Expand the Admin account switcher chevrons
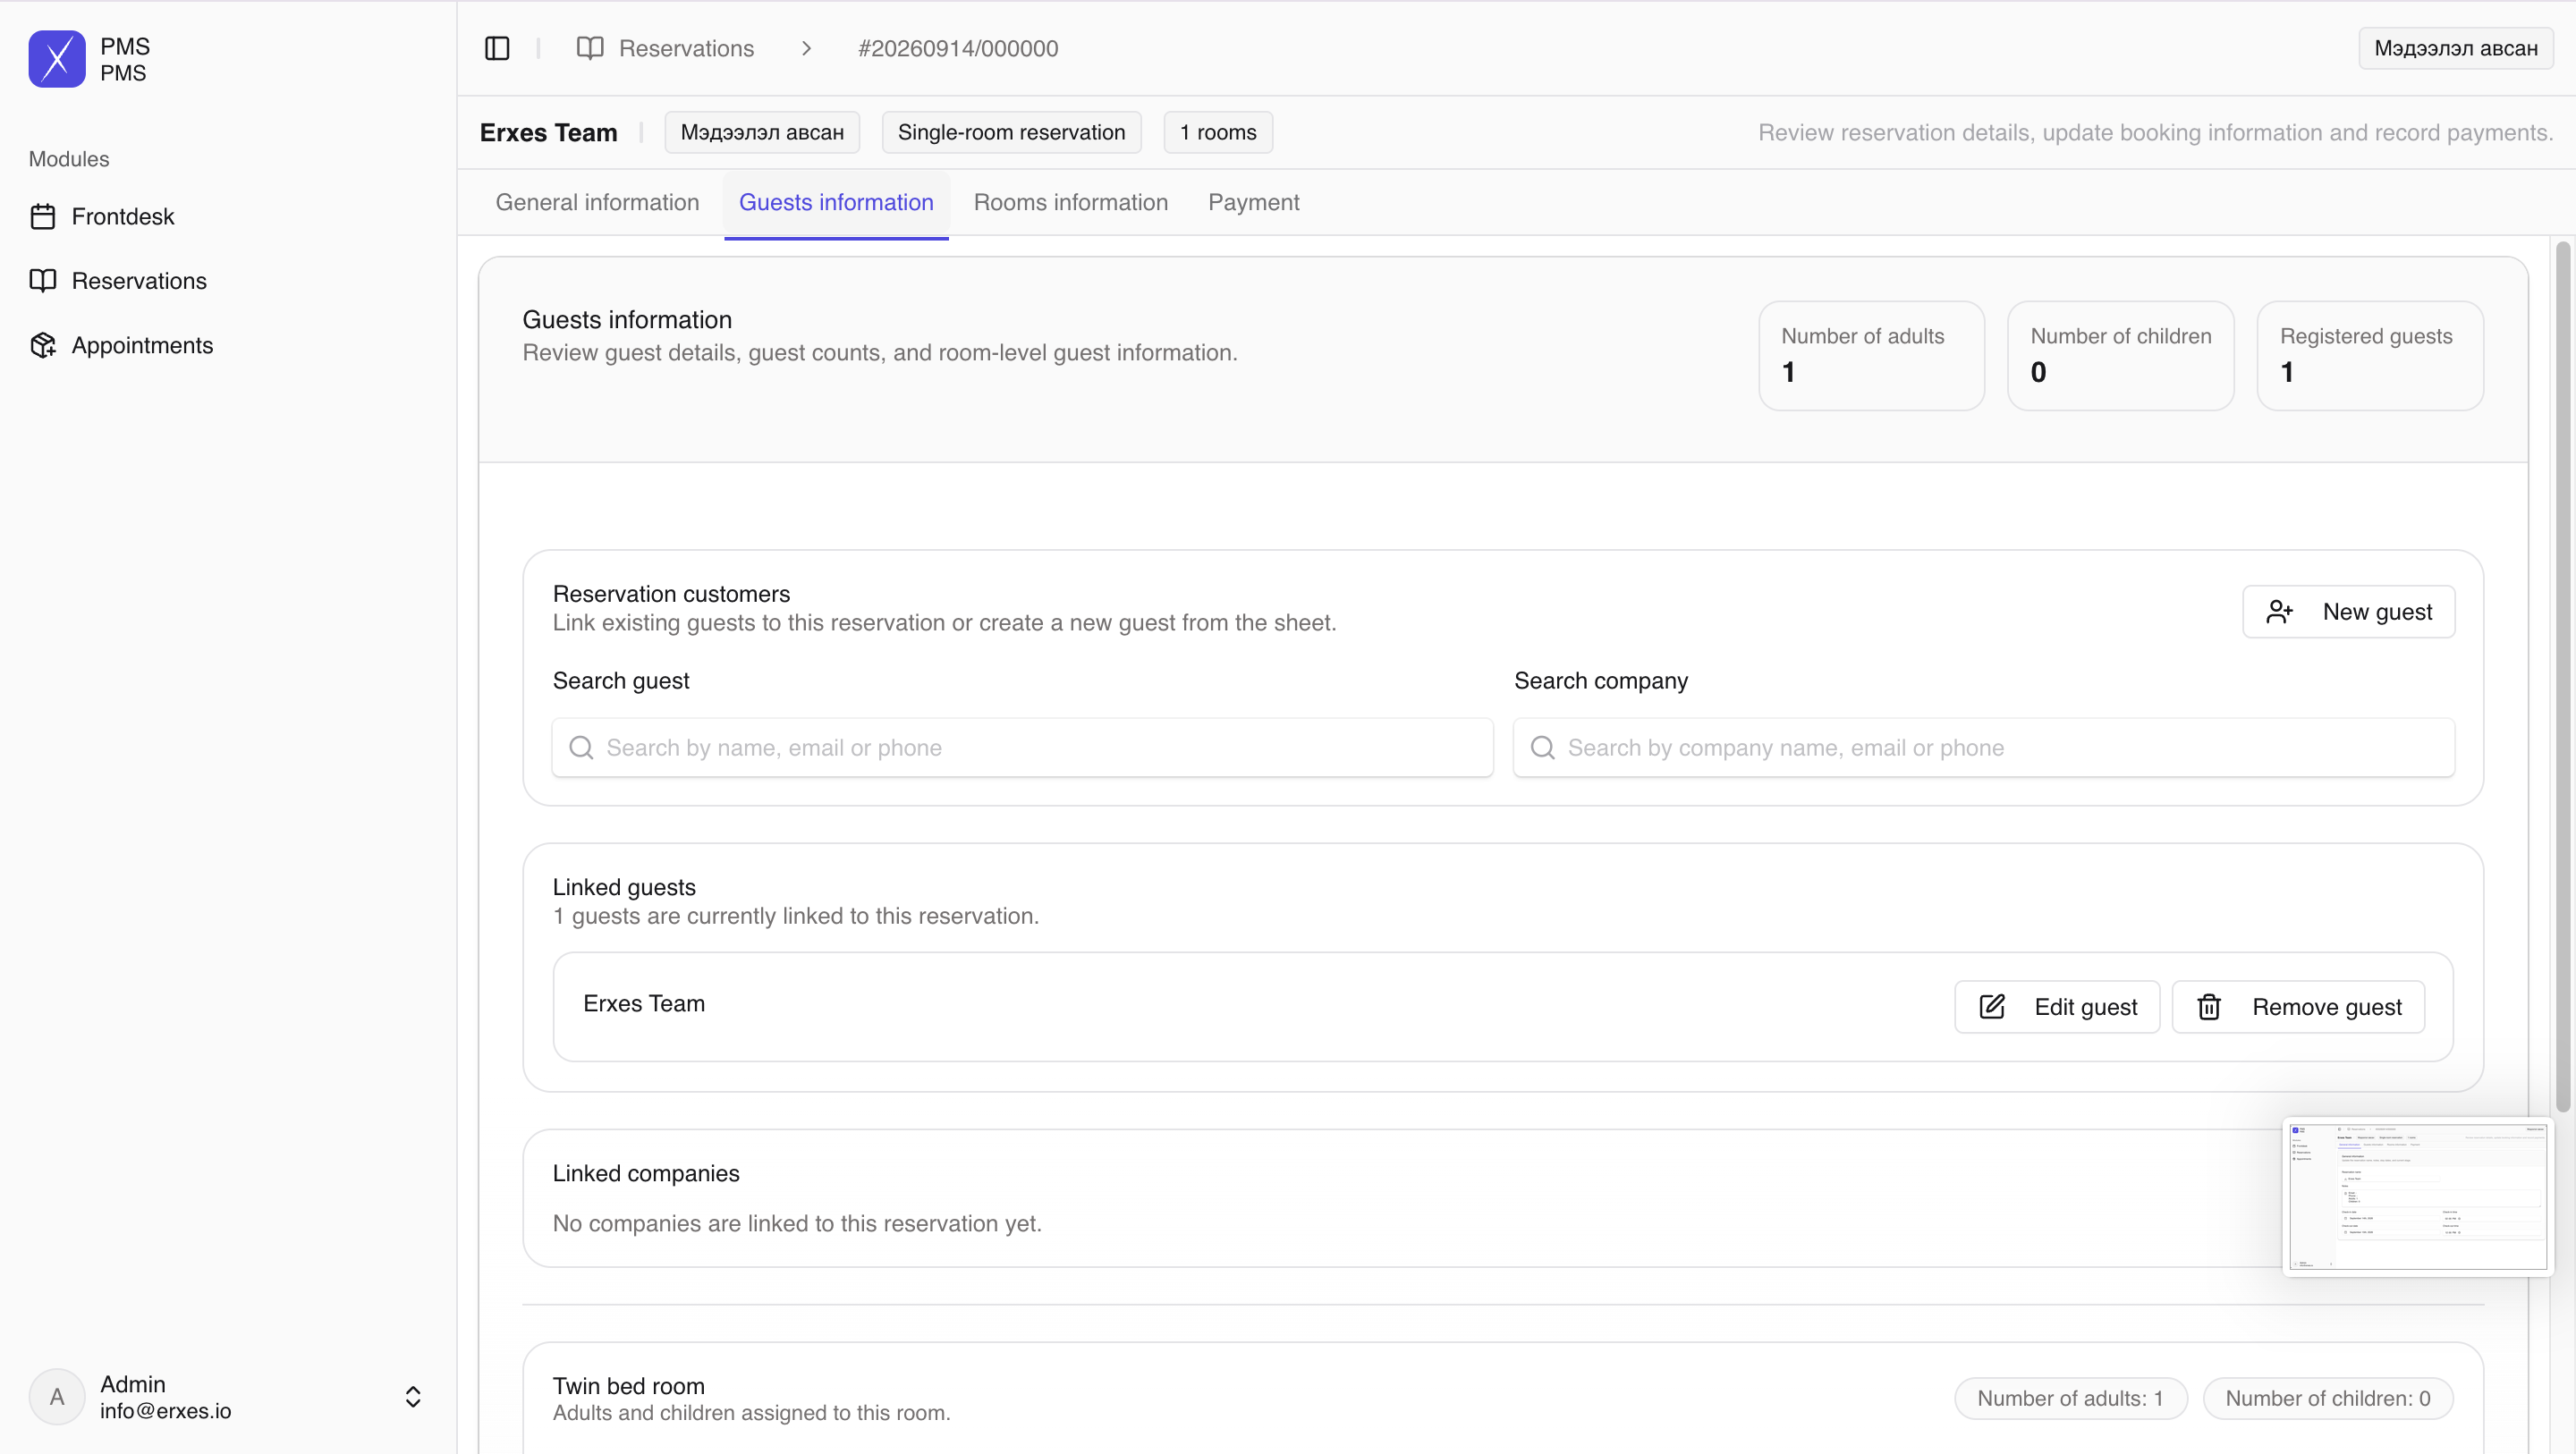The width and height of the screenshot is (2576, 1454). (413, 1396)
